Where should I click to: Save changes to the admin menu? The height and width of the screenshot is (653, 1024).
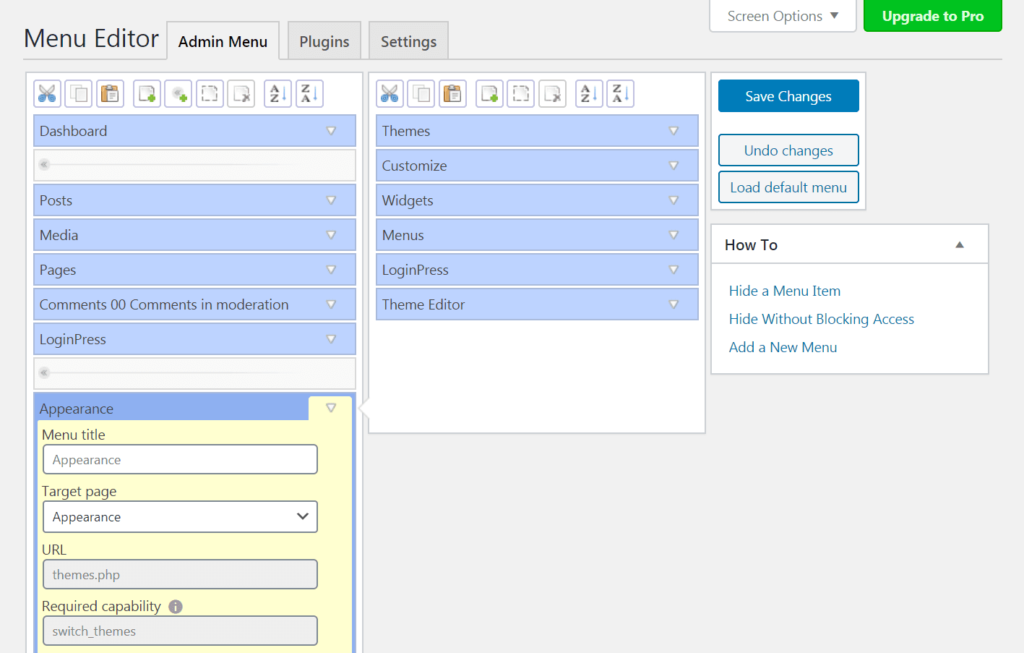pyautogui.click(x=788, y=95)
